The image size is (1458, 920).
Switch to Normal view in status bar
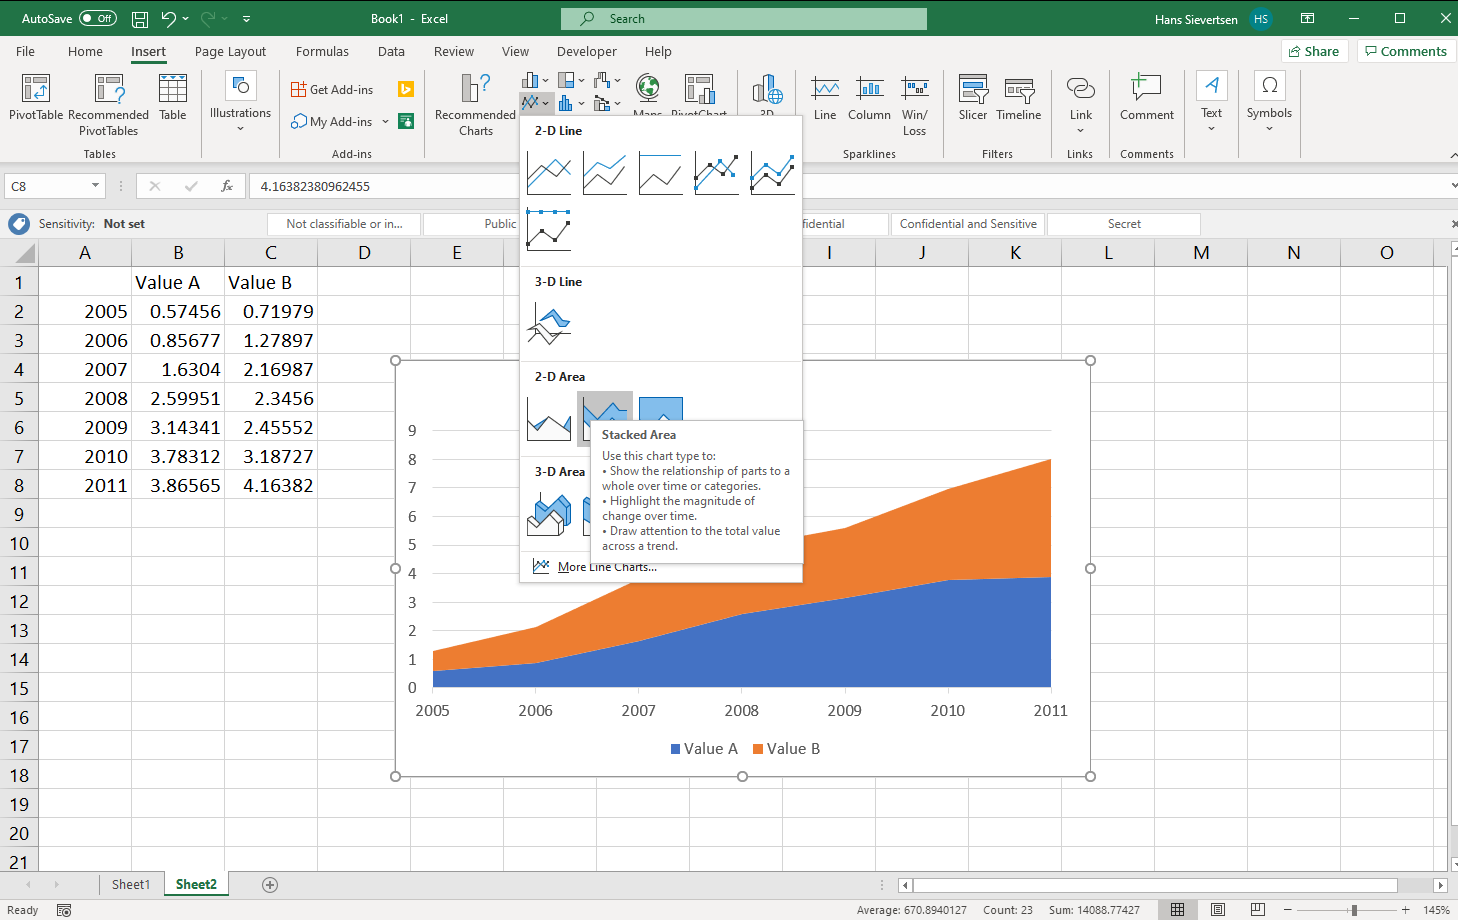click(x=1178, y=909)
